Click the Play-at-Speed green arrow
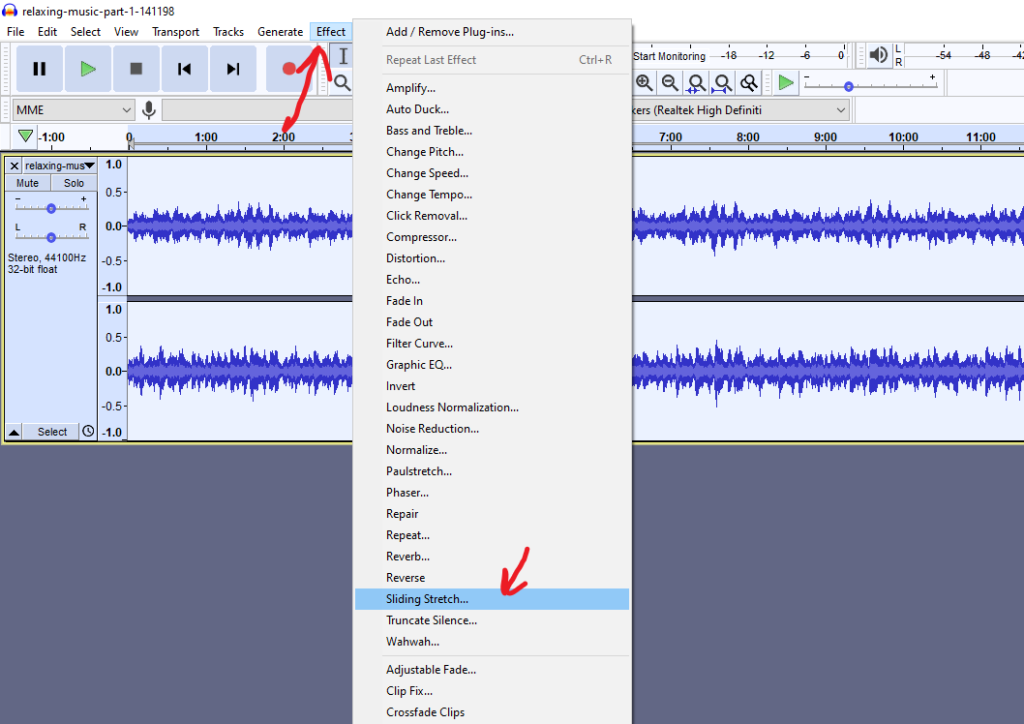 [x=786, y=83]
